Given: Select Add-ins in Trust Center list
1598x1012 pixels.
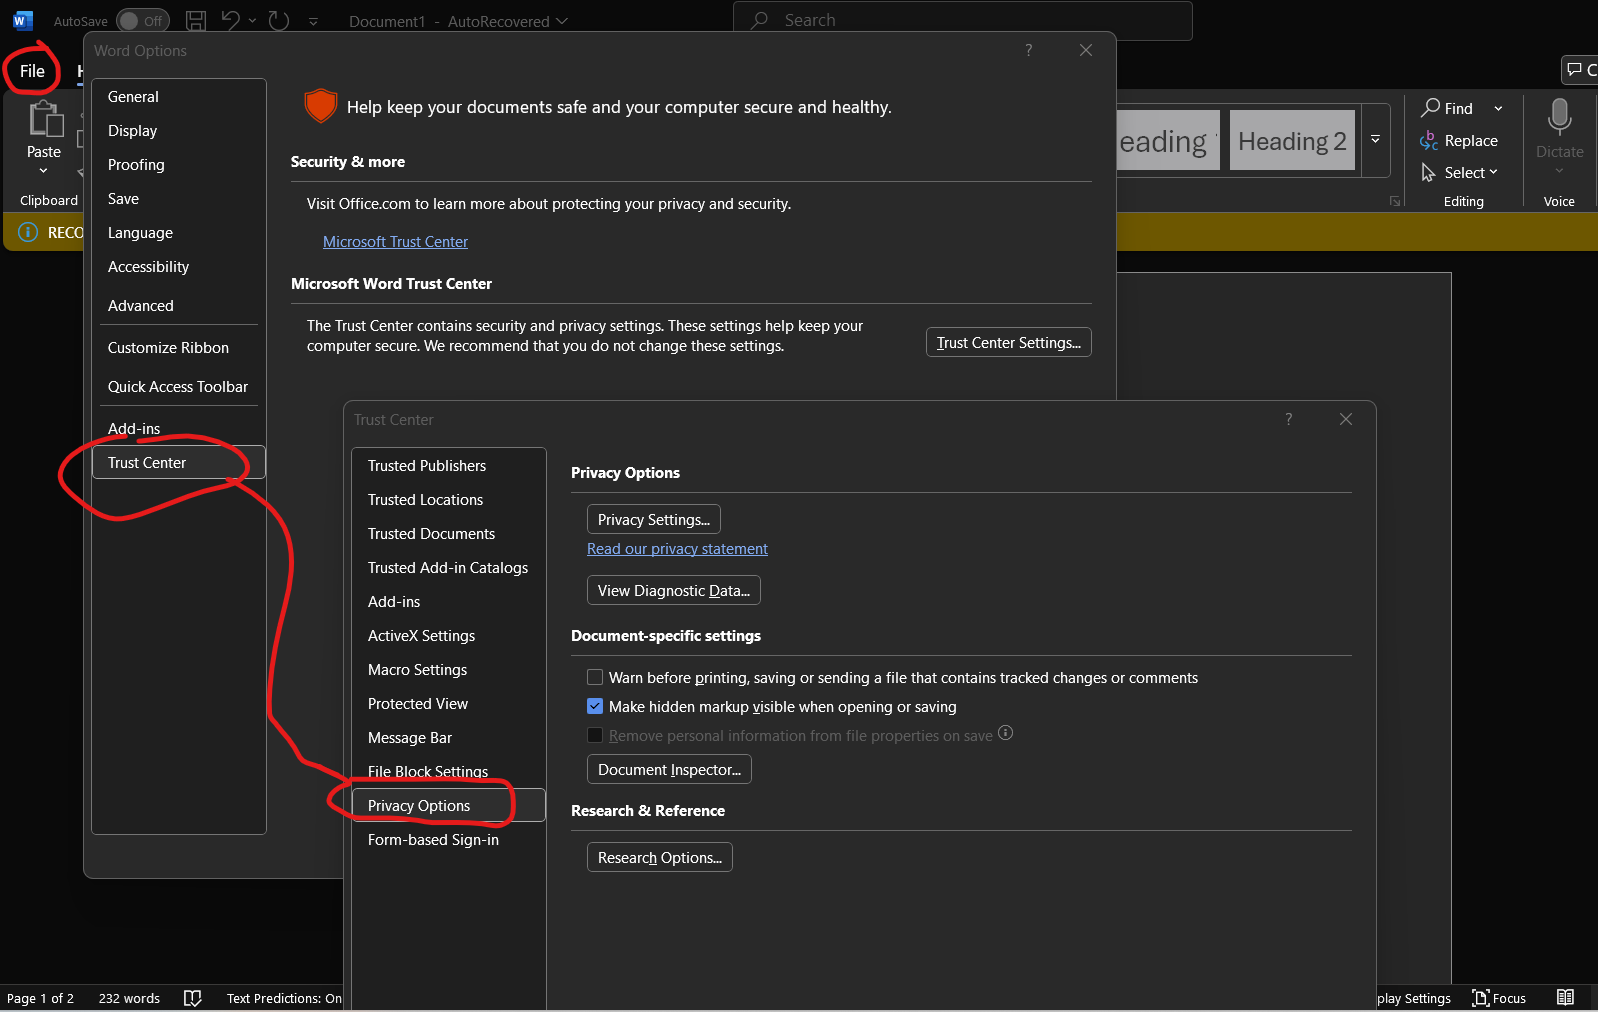Looking at the screenshot, I should pos(449,602).
